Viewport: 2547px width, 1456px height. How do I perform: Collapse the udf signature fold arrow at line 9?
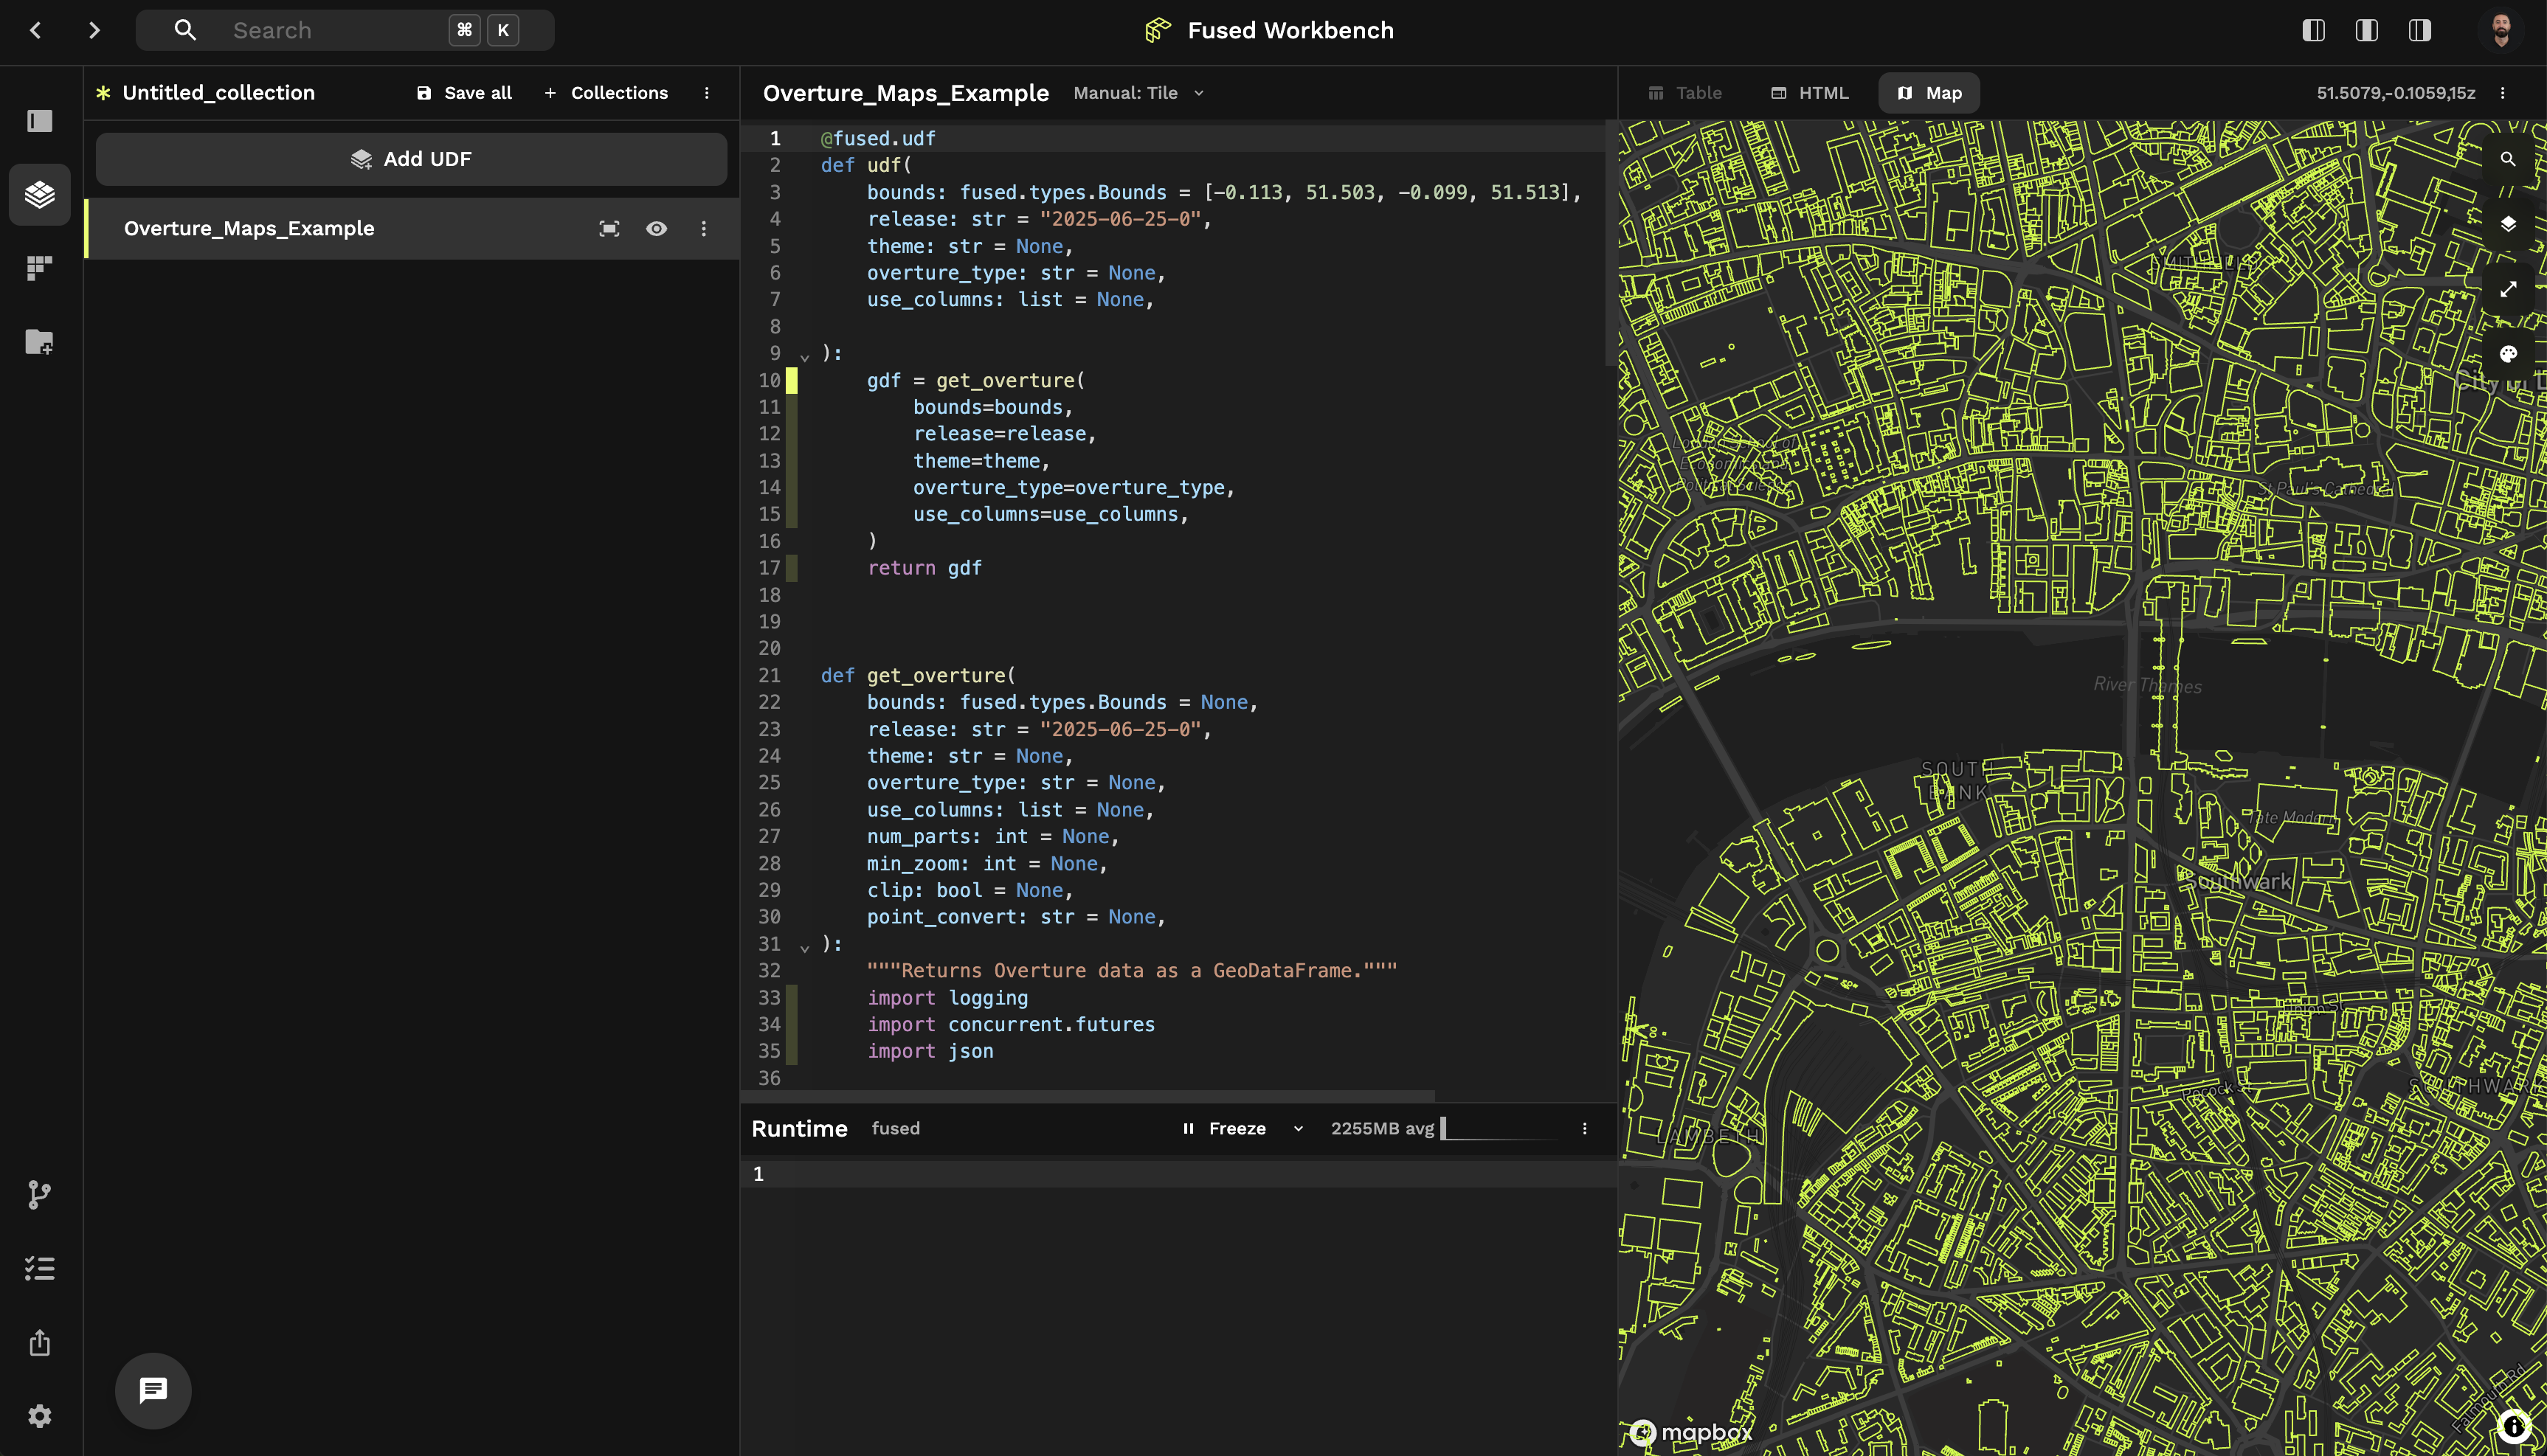tap(804, 357)
